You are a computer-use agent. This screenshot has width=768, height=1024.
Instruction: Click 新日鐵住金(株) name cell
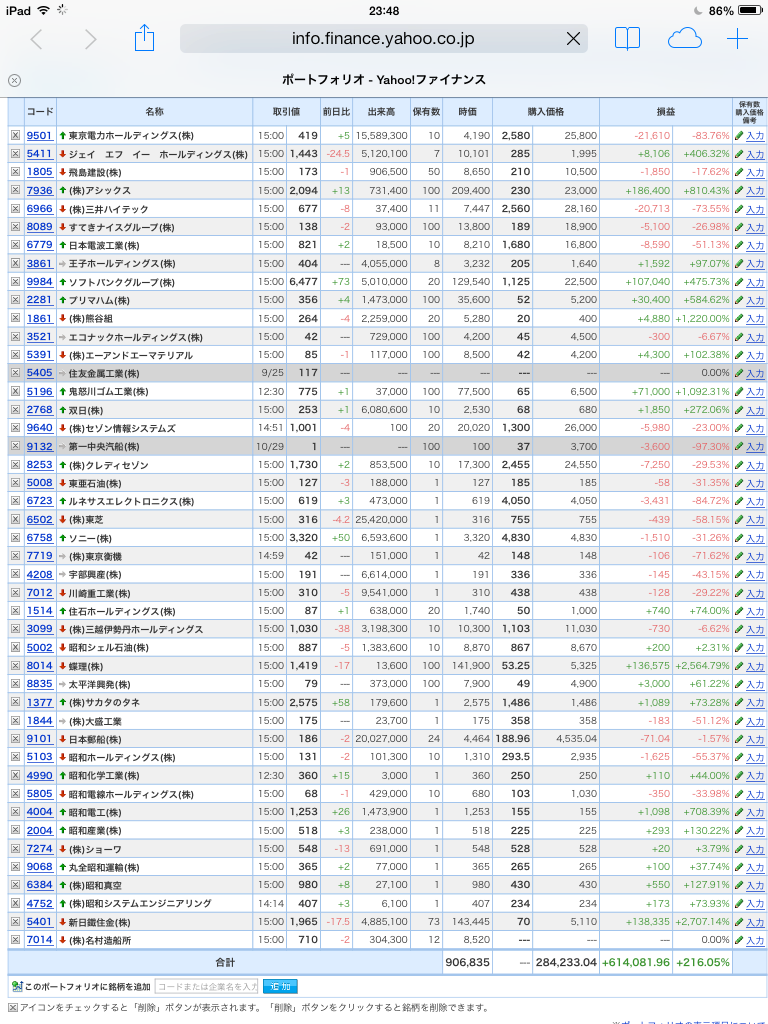click(155, 922)
